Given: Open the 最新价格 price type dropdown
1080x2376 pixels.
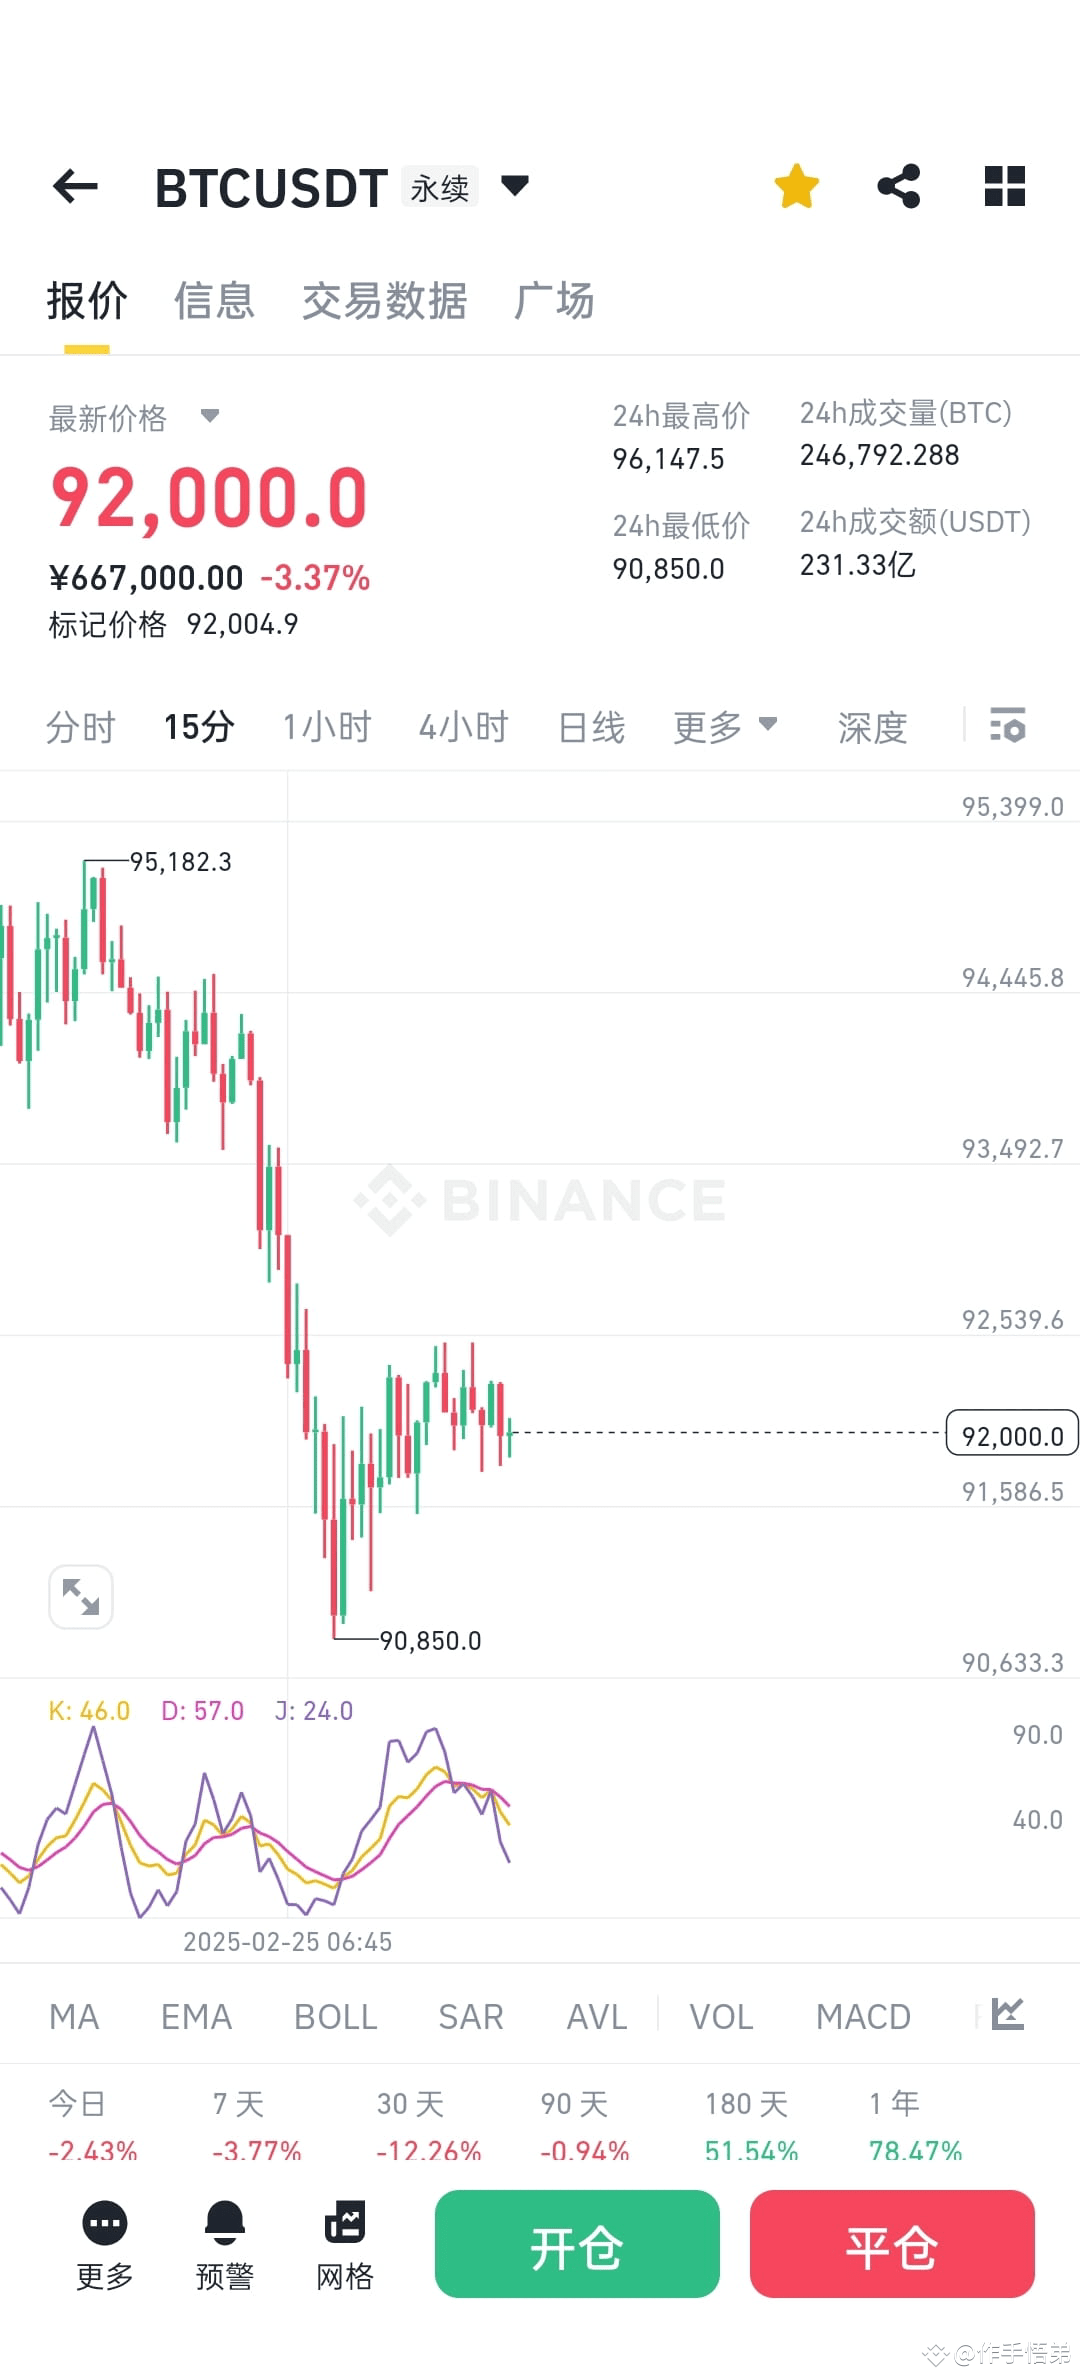Looking at the screenshot, I should tap(210, 419).
